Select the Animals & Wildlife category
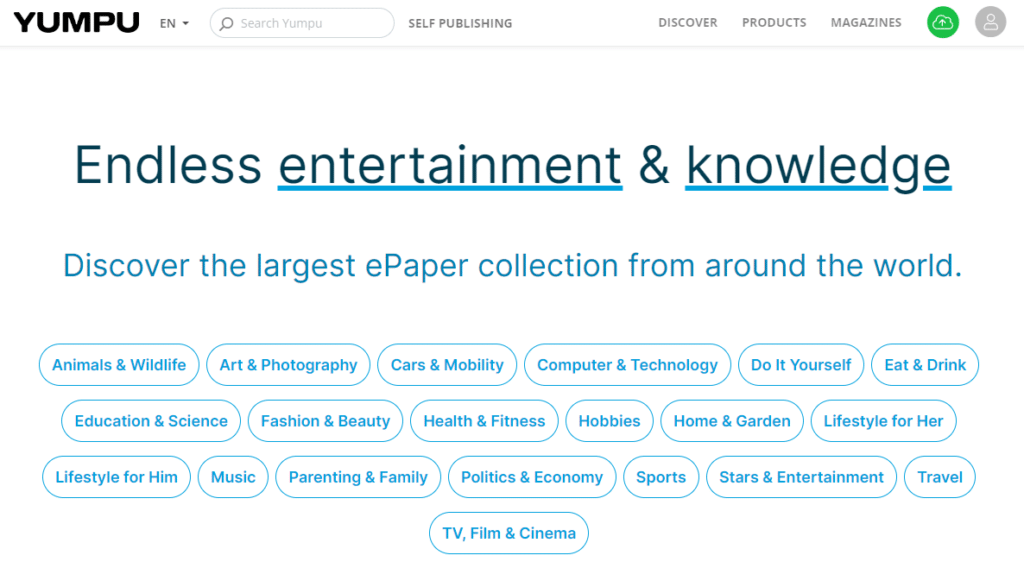Image resolution: width=1024 pixels, height=568 pixels. click(x=119, y=365)
